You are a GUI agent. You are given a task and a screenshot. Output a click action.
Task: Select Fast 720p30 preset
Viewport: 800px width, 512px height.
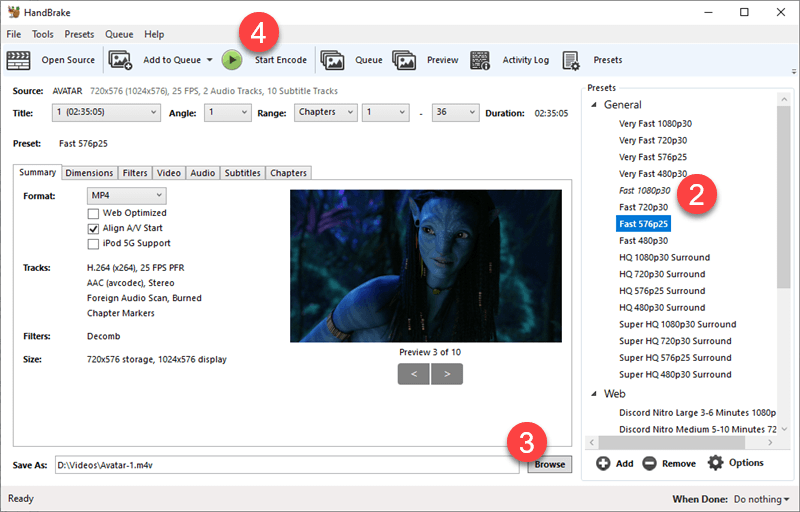643,207
